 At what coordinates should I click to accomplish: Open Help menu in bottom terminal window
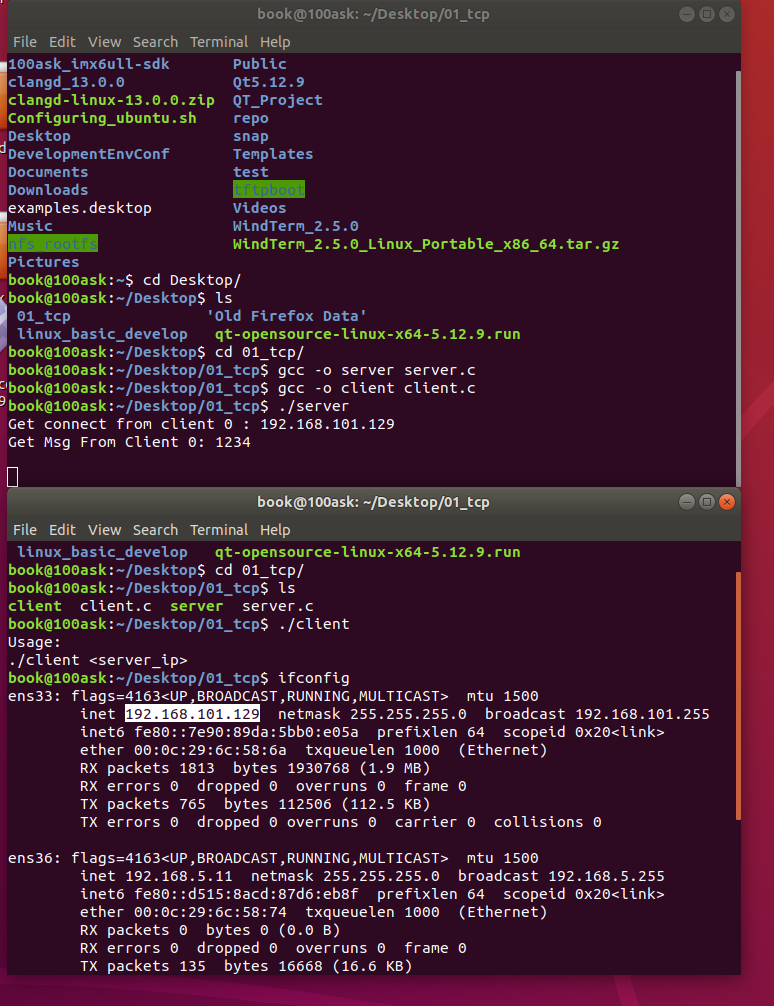pos(275,530)
